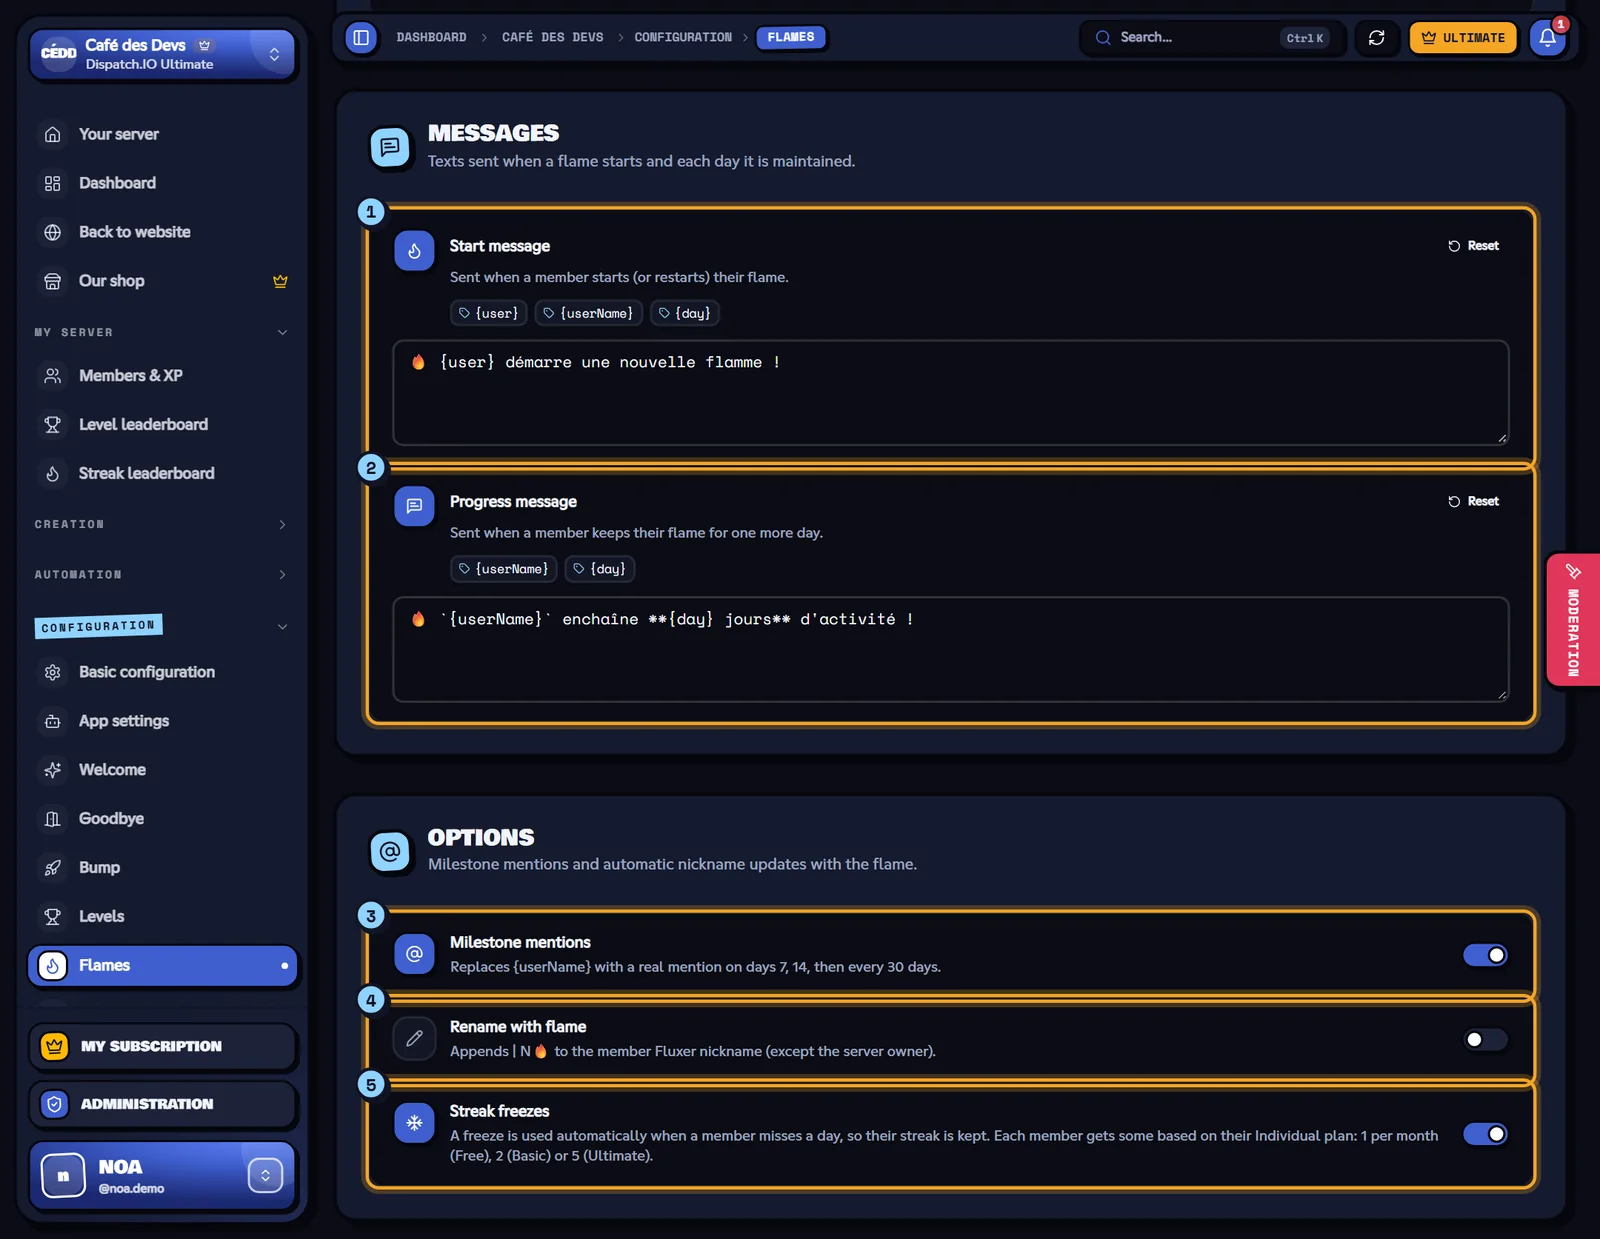1600x1239 pixels.
Task: Click the Flames breadcrumb pill
Action: (x=791, y=37)
